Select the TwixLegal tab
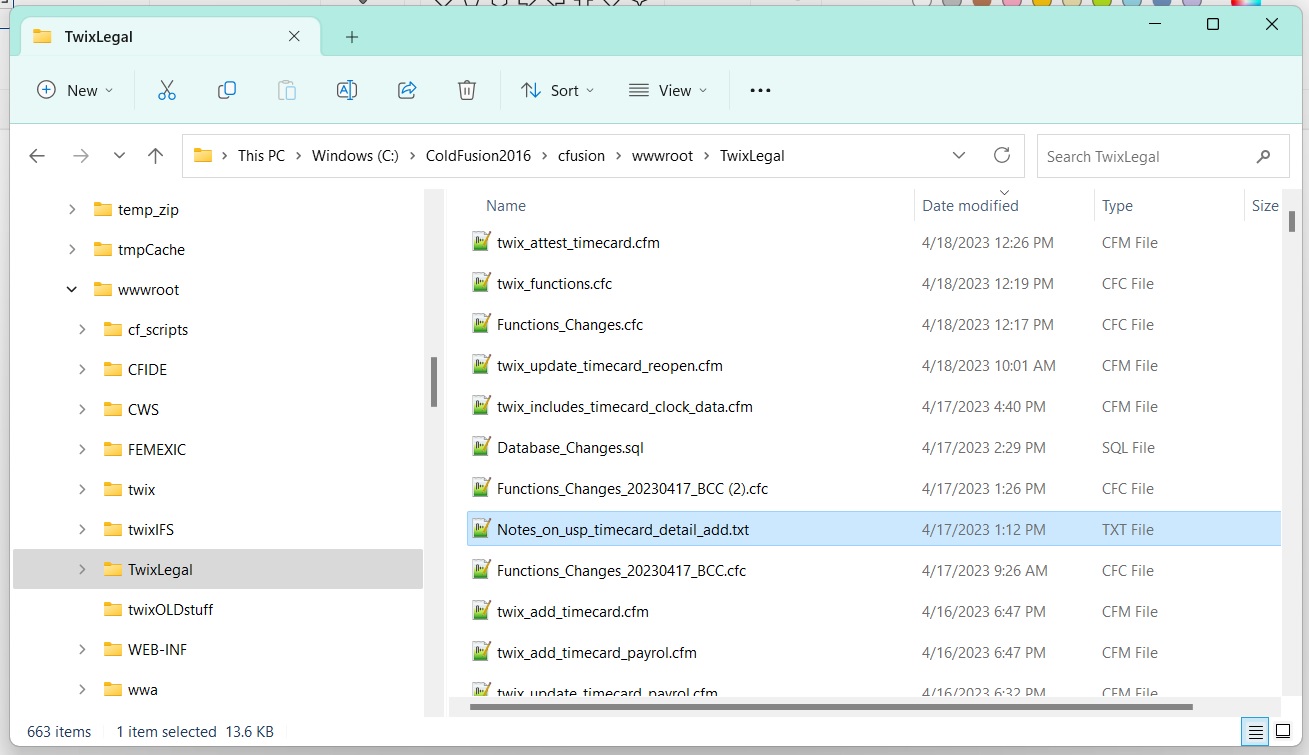The image size is (1309, 755). tap(150, 34)
